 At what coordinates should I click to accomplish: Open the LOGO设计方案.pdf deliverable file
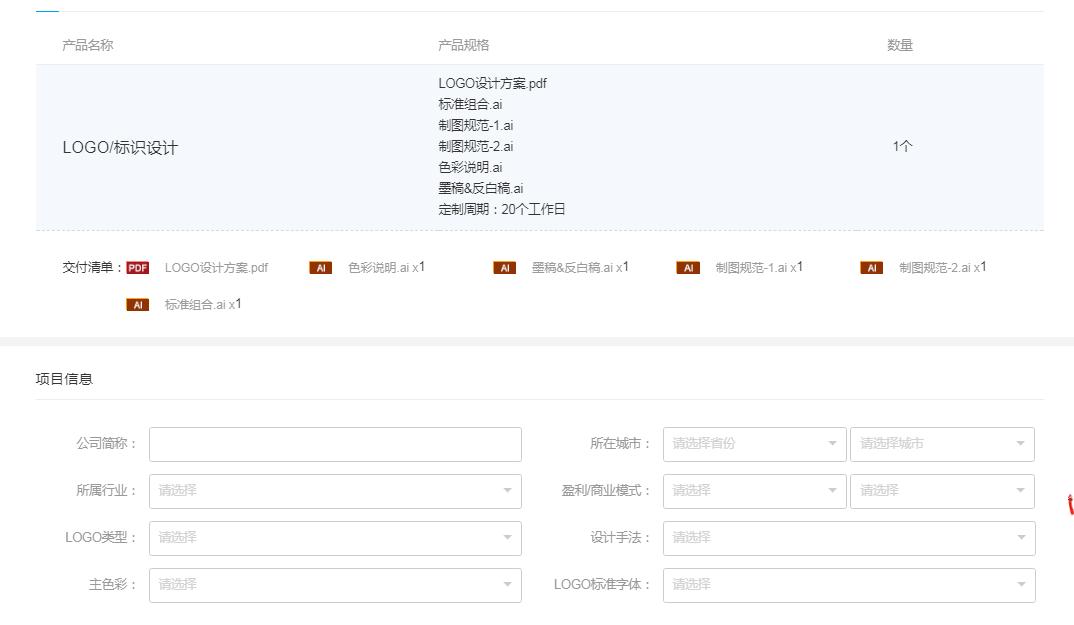[x=216, y=268]
